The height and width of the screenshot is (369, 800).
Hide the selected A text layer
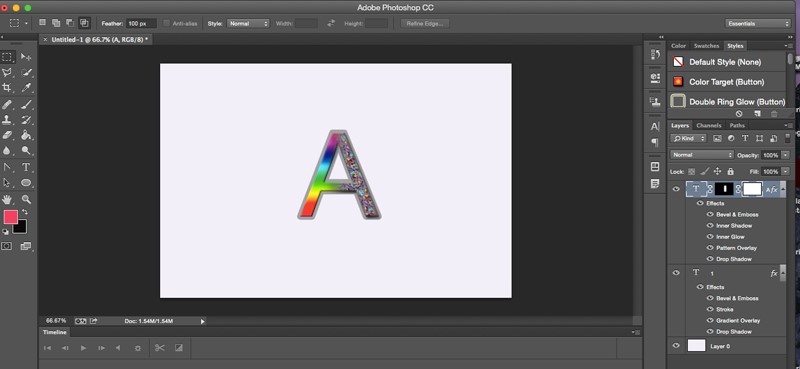(676, 189)
